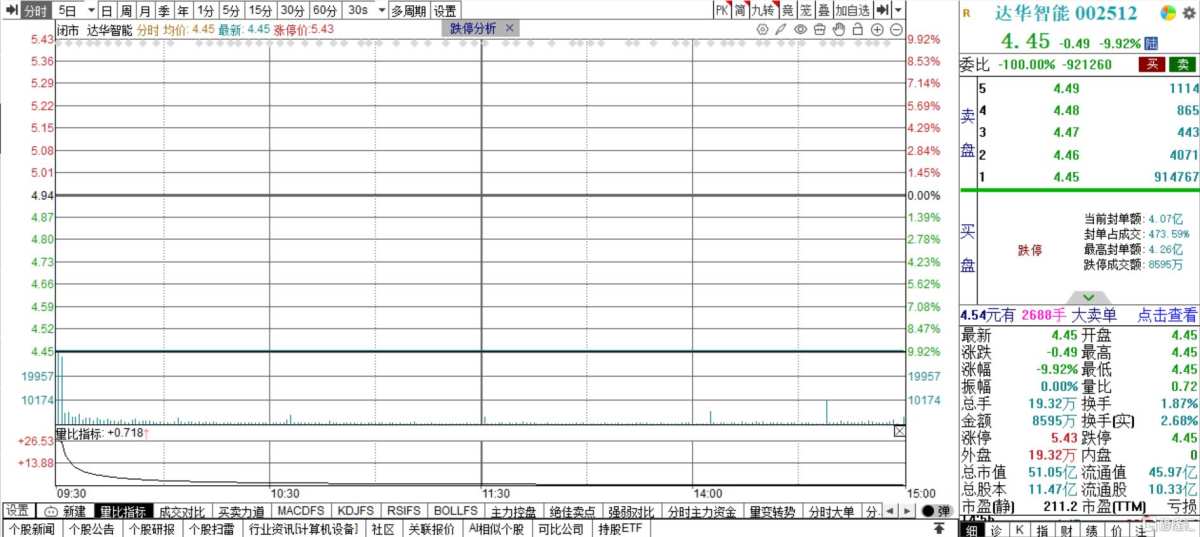Viewport: 1200px width, 537px height.
Task: Toggle the 叠 overlay button
Action: click(823, 10)
